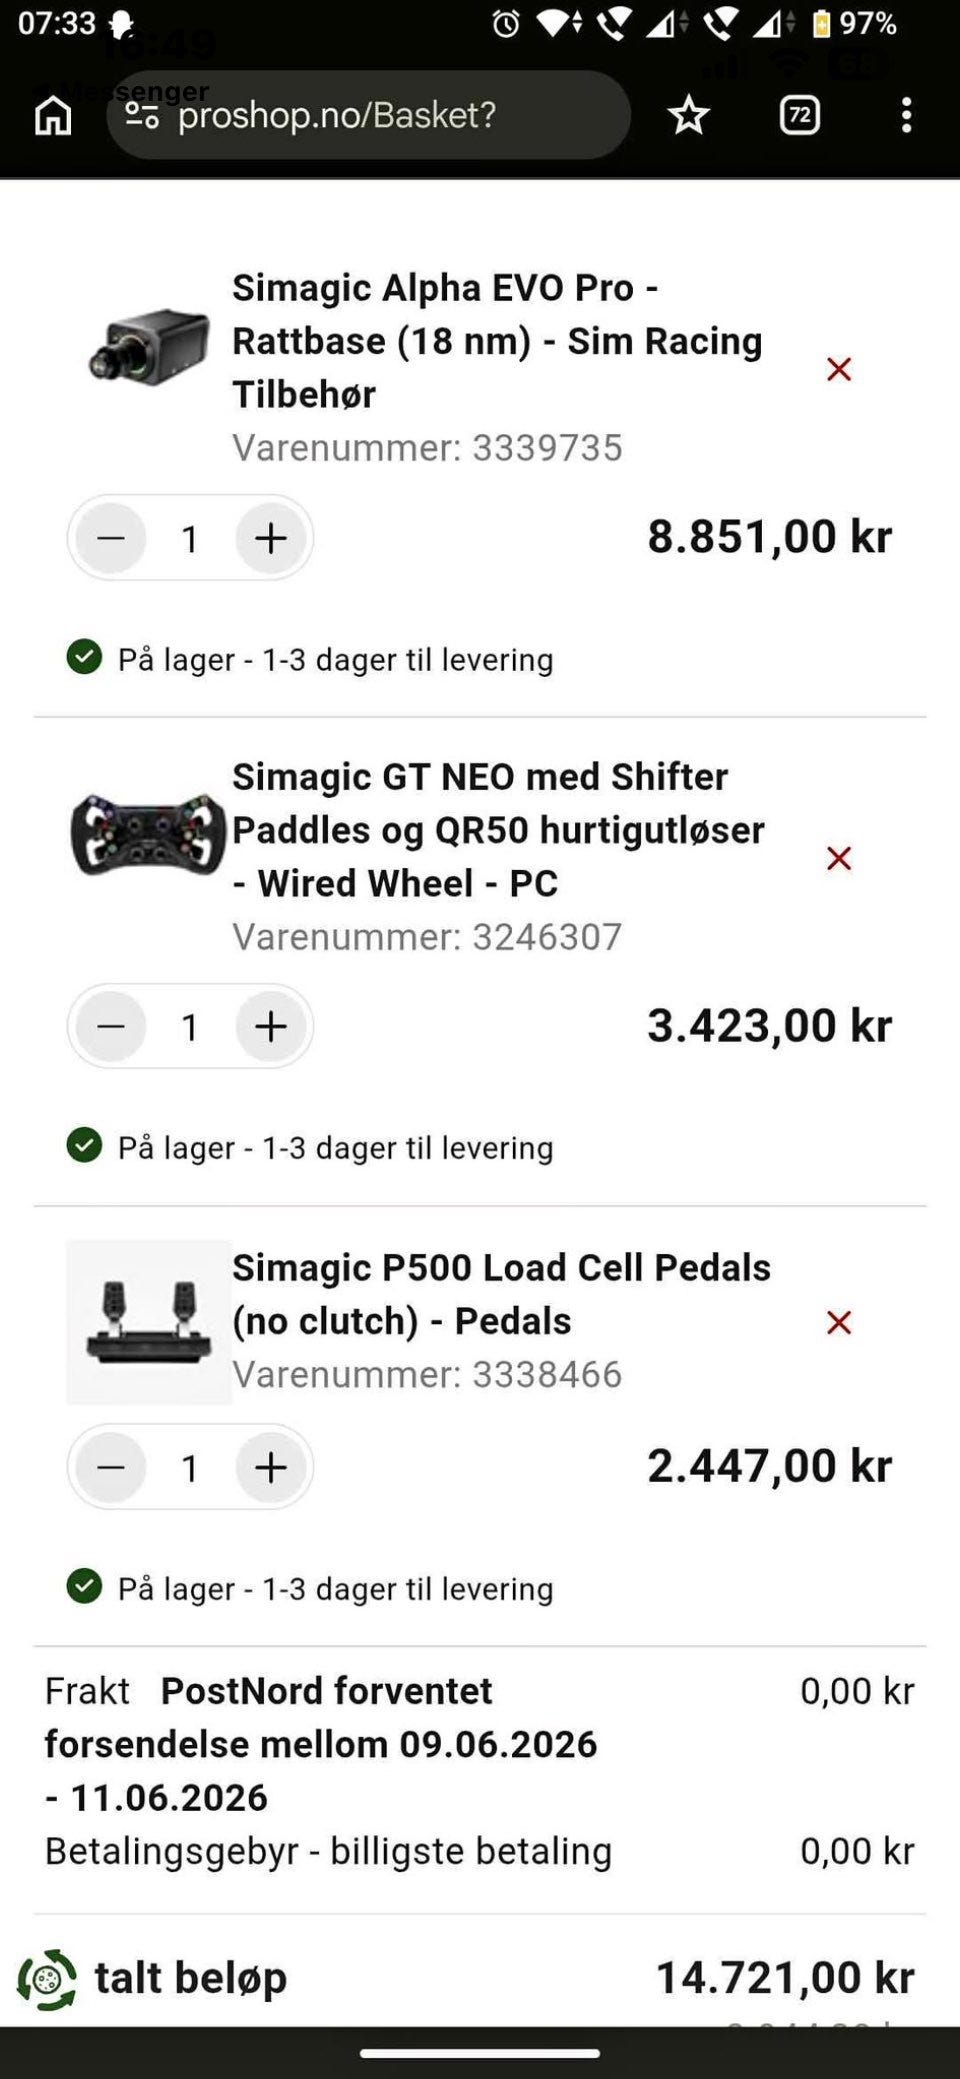View the GT NEO wheel thumbnail image
The width and height of the screenshot is (960, 2079).
coord(148,834)
